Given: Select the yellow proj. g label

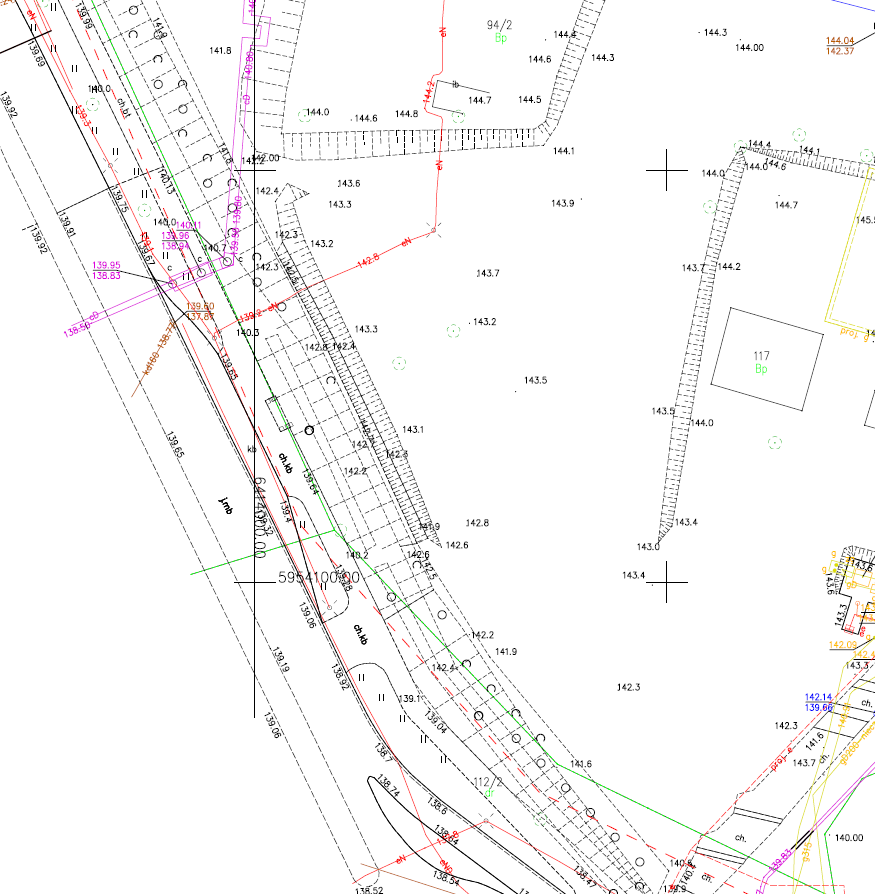Looking at the screenshot, I should point(854,334).
